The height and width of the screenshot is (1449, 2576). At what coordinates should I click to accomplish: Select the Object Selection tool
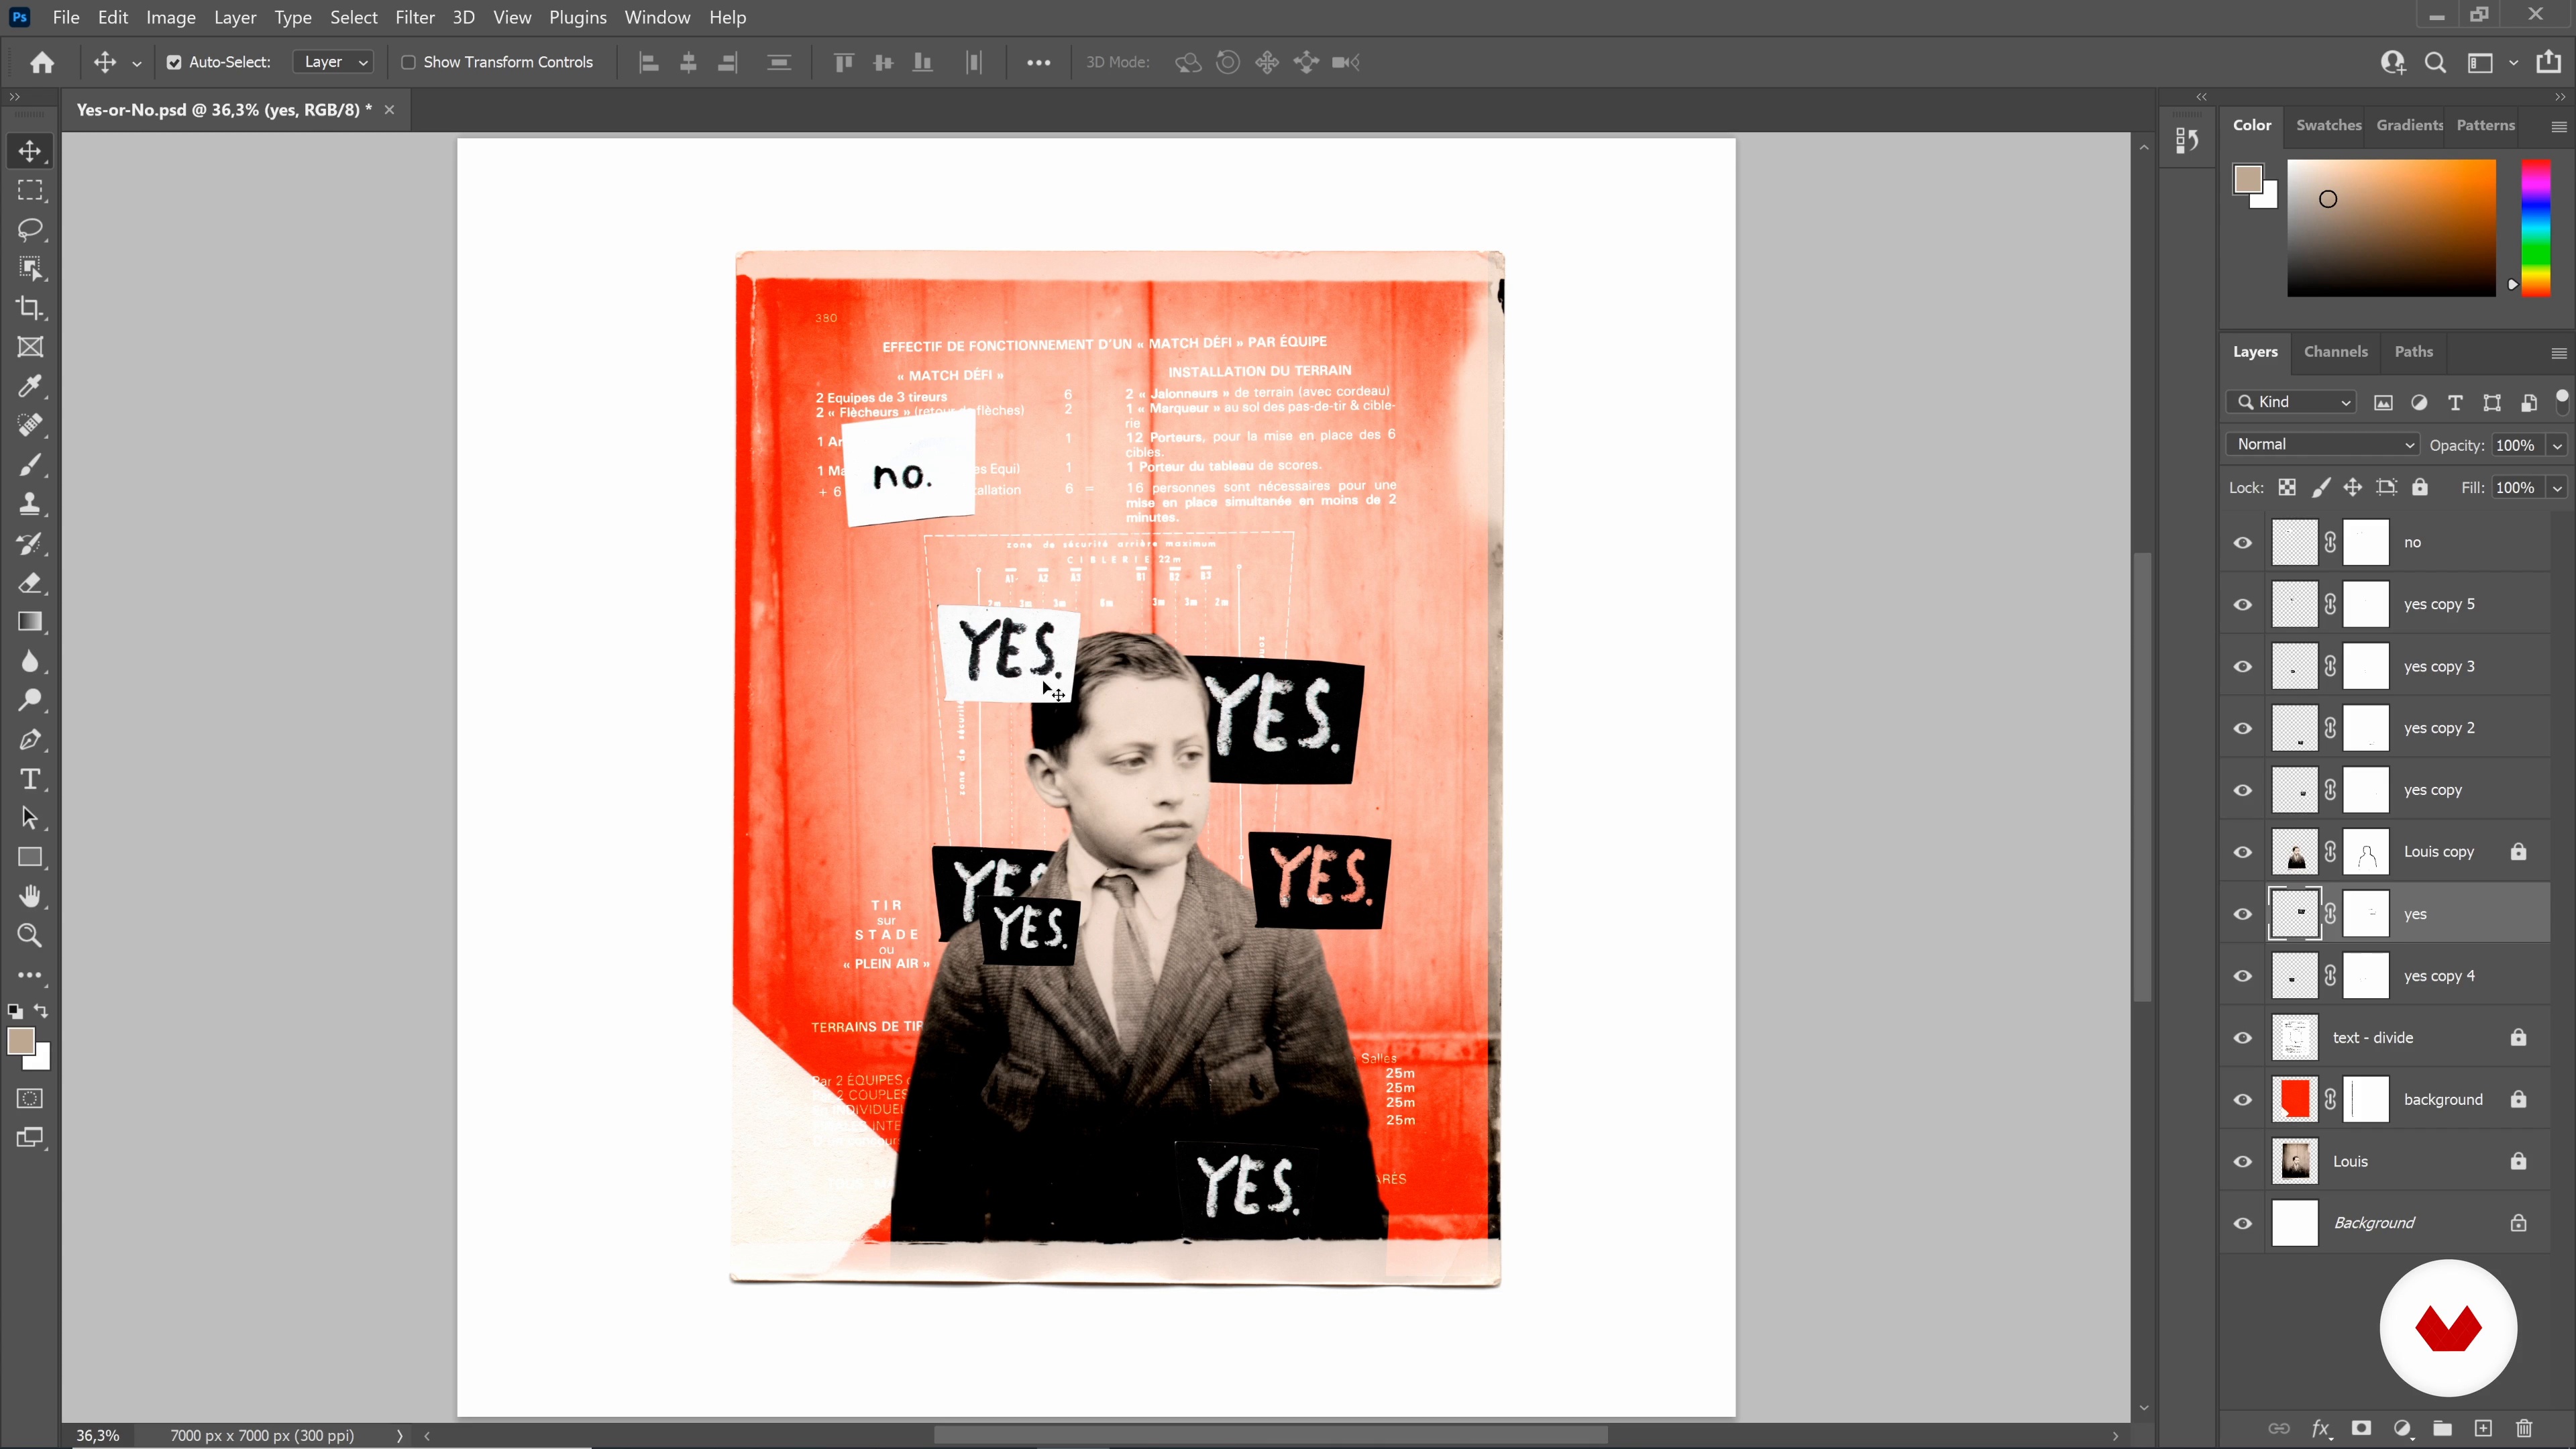point(30,268)
